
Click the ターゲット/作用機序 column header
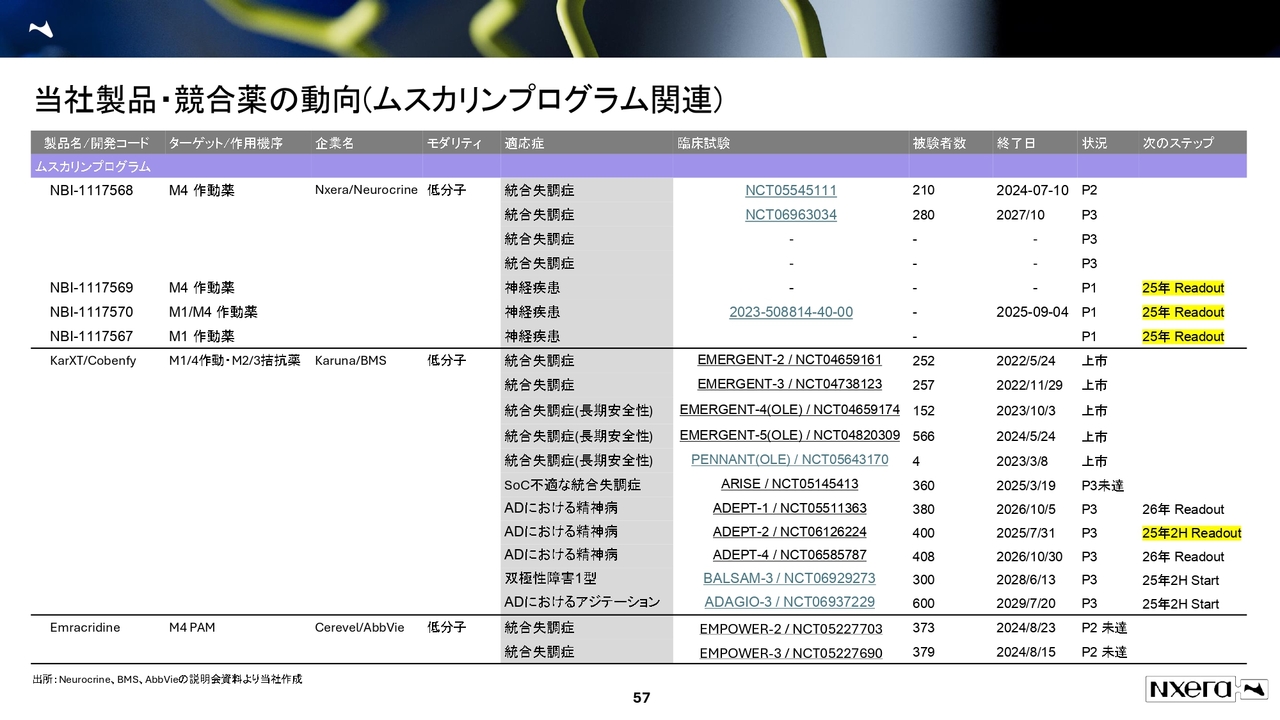(x=225, y=143)
